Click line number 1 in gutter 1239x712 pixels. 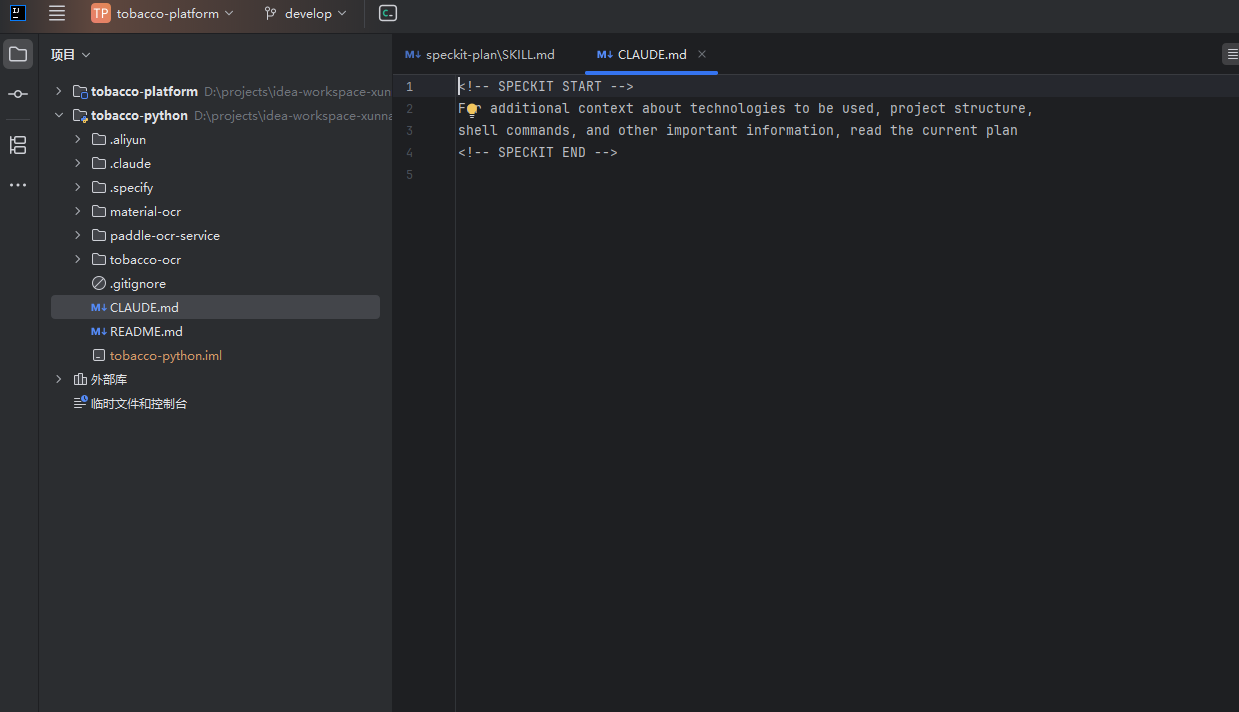409,87
